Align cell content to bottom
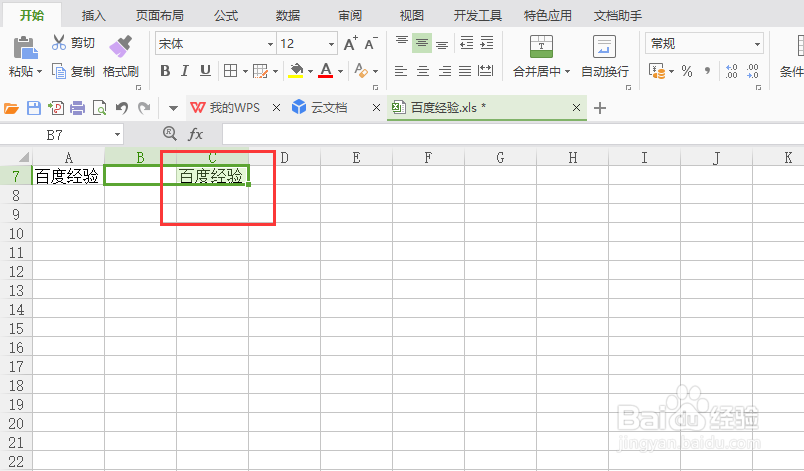 (x=442, y=43)
